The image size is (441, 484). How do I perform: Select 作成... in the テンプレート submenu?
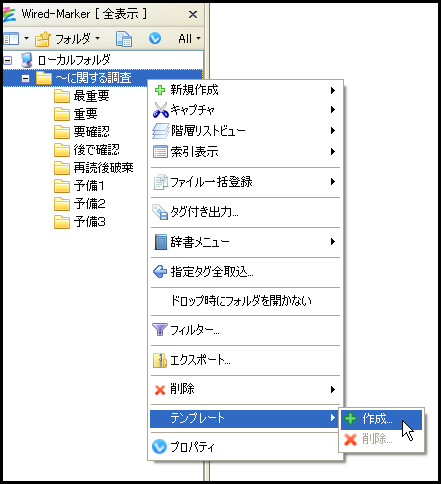pyautogui.click(x=381, y=419)
